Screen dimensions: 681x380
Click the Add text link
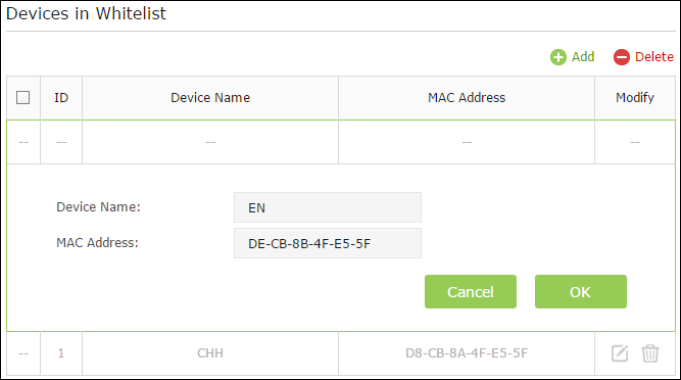coord(583,57)
